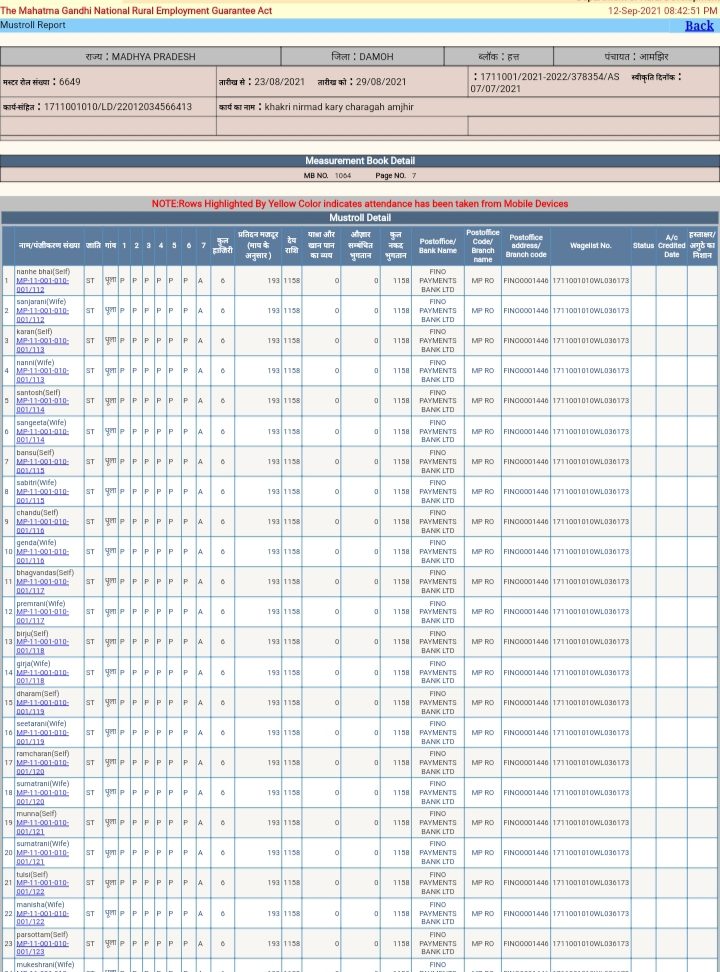Open sangeeta(Wife) registration number link
The image size is (720, 972).
coord(42,436)
